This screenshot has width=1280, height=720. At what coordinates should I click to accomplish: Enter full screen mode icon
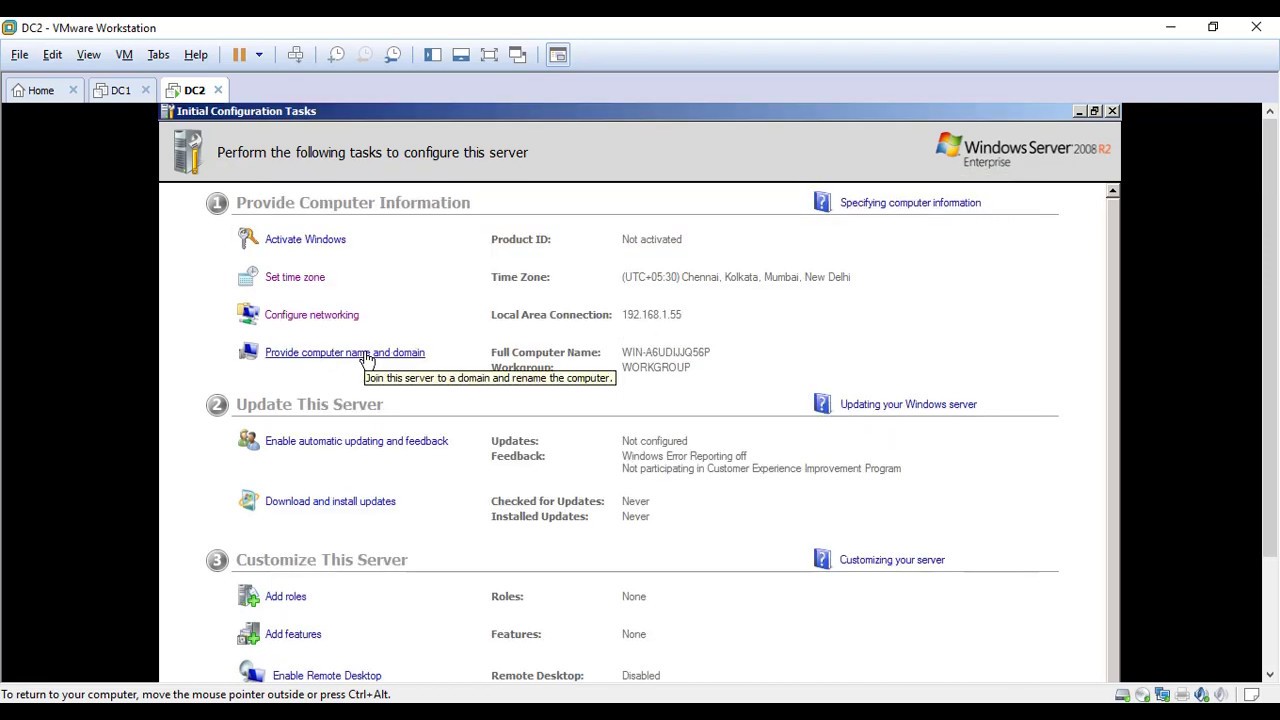click(489, 55)
